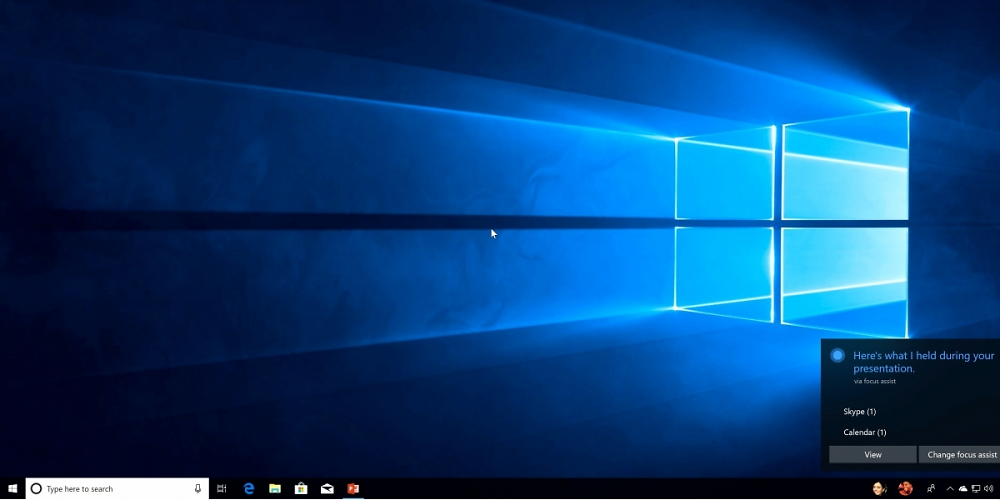The height and width of the screenshot is (500, 1000).
Task: Click the Cortana icon in the notification
Action: tap(837, 356)
